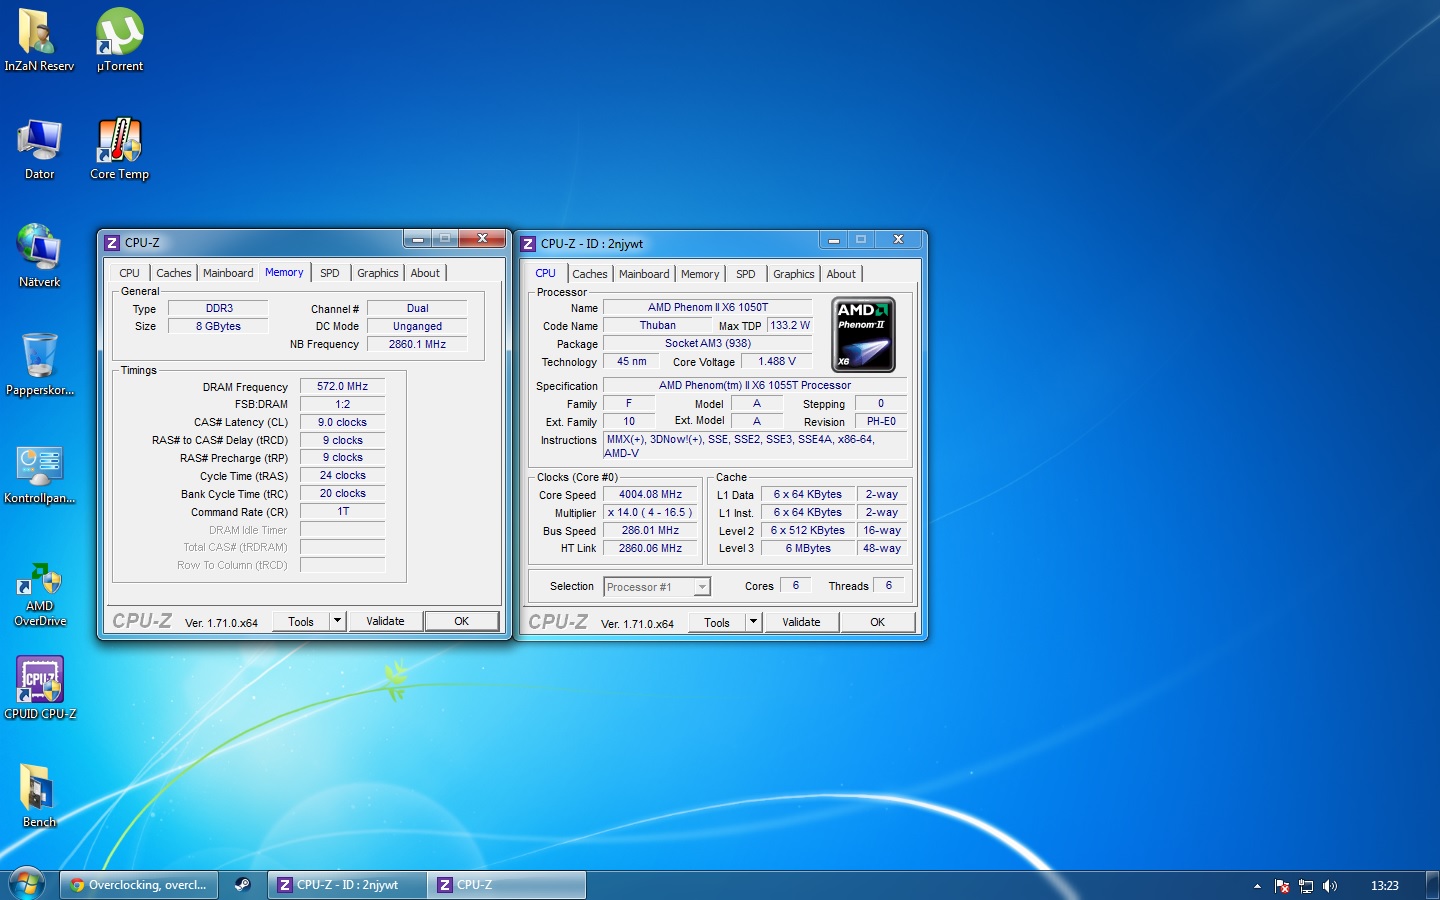Expand Tools dropdown arrow in Memory CPU-Z window
This screenshot has height=900, width=1440.
click(x=338, y=621)
